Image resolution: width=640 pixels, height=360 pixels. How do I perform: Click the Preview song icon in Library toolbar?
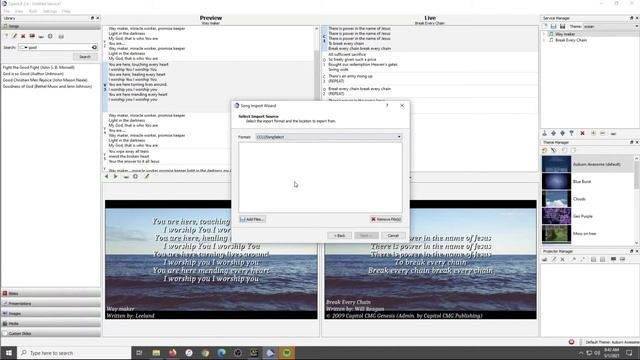coord(32,36)
